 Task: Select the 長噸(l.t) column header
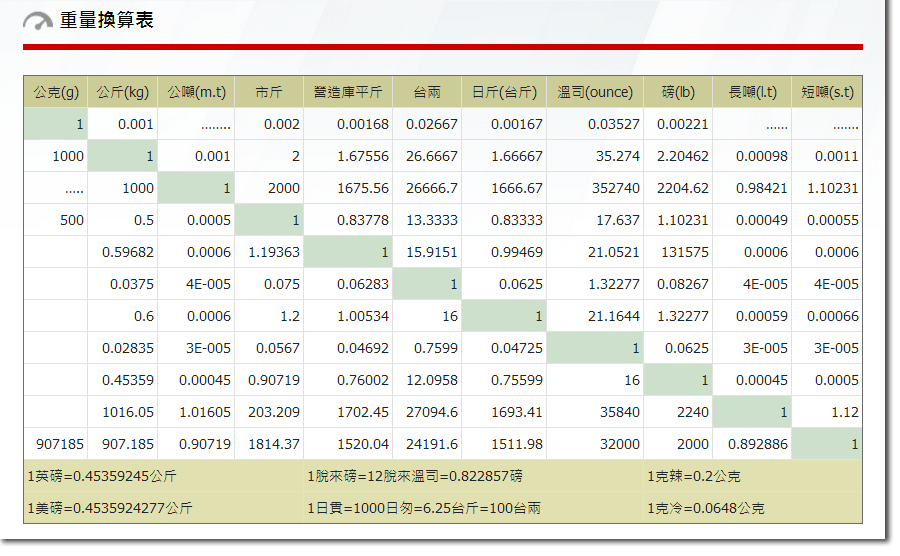(752, 92)
